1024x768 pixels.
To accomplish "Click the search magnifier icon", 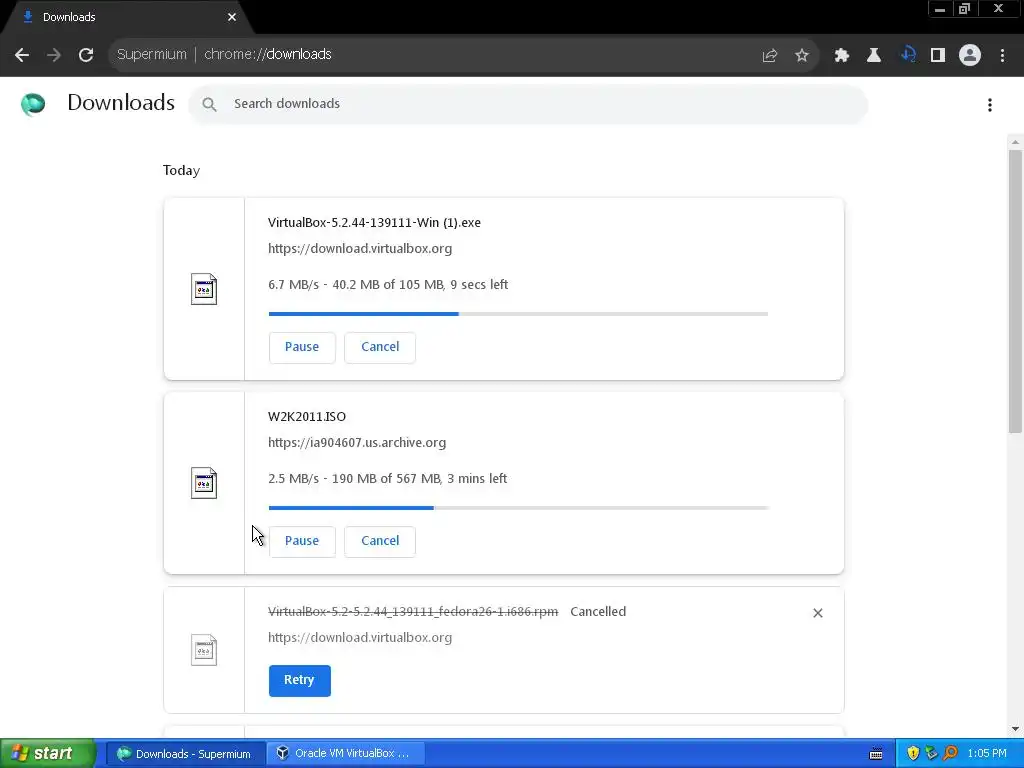I will pyautogui.click(x=209, y=104).
